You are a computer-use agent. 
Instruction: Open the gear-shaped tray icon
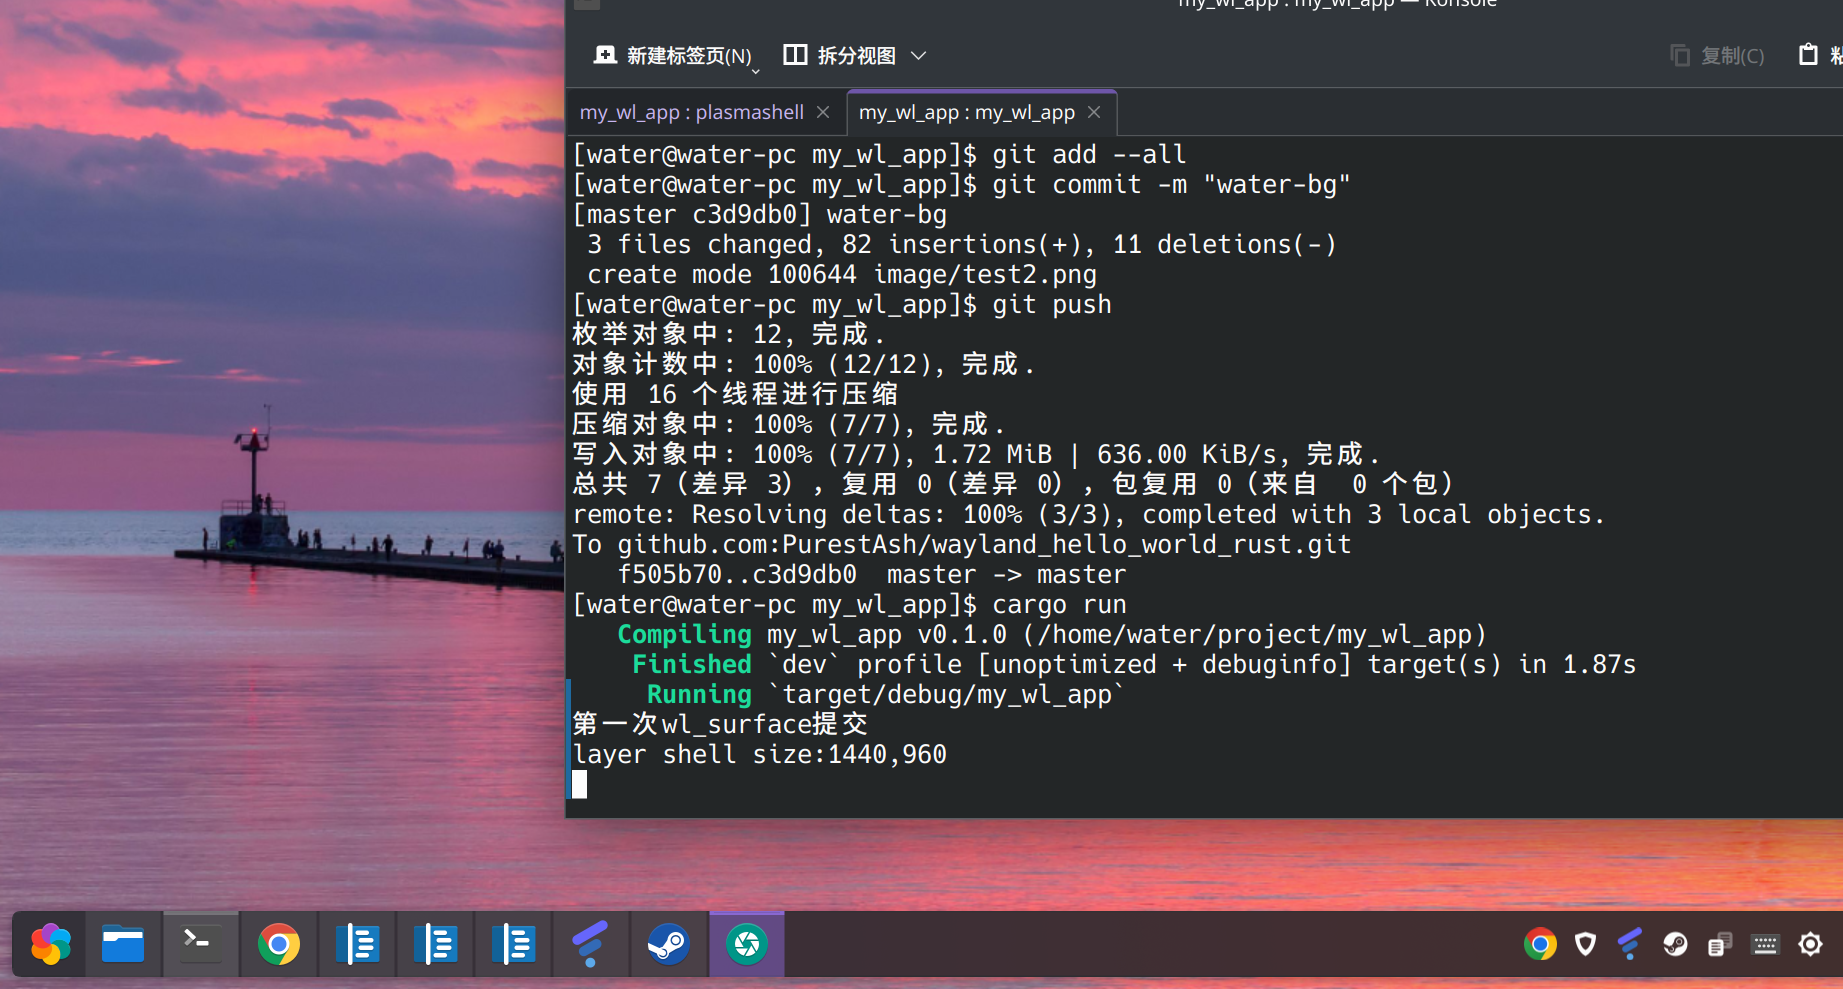pos(1810,944)
